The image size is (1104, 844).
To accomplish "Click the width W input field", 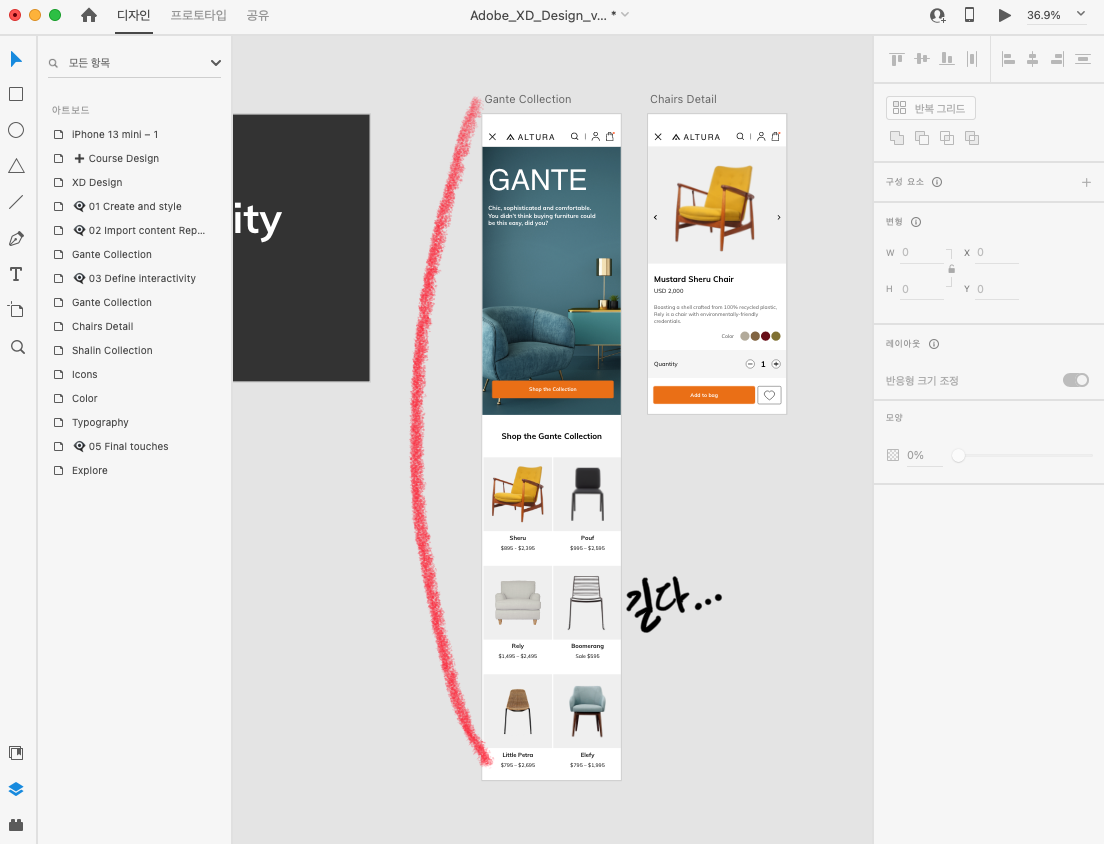I will pyautogui.click(x=922, y=252).
